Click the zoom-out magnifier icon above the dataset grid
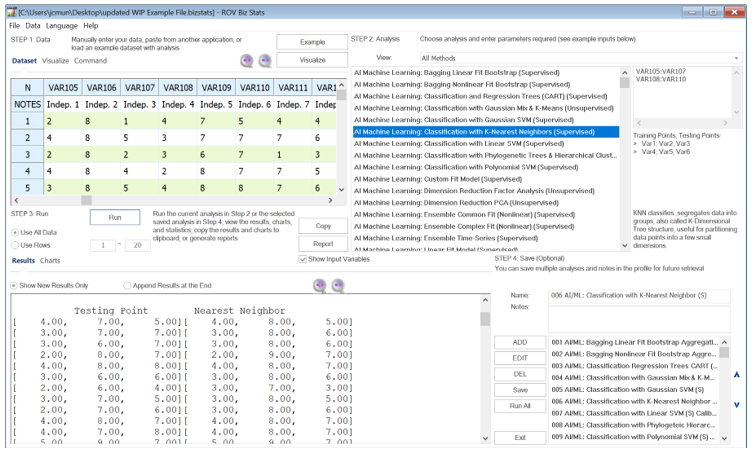The image size is (754, 456). (265, 61)
